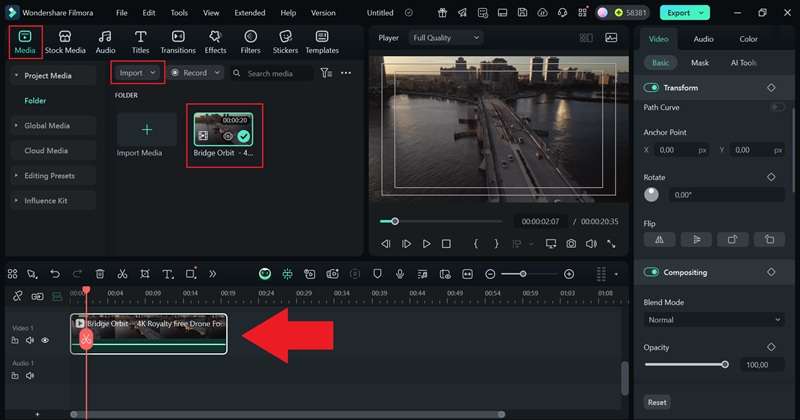Image resolution: width=800 pixels, height=420 pixels.
Task: Click the timeline text tool icon
Action: (x=167, y=274)
